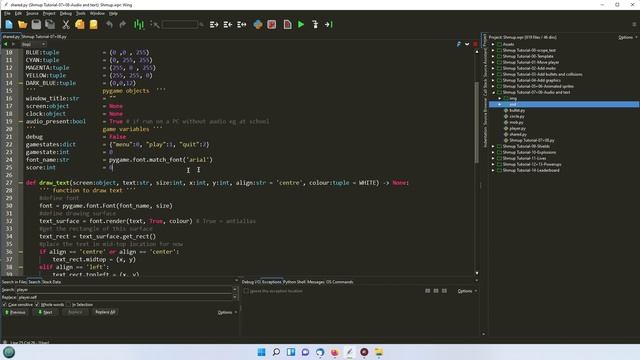This screenshot has height=360, width=640.
Task: Click the Previous search button
Action: 15,312
